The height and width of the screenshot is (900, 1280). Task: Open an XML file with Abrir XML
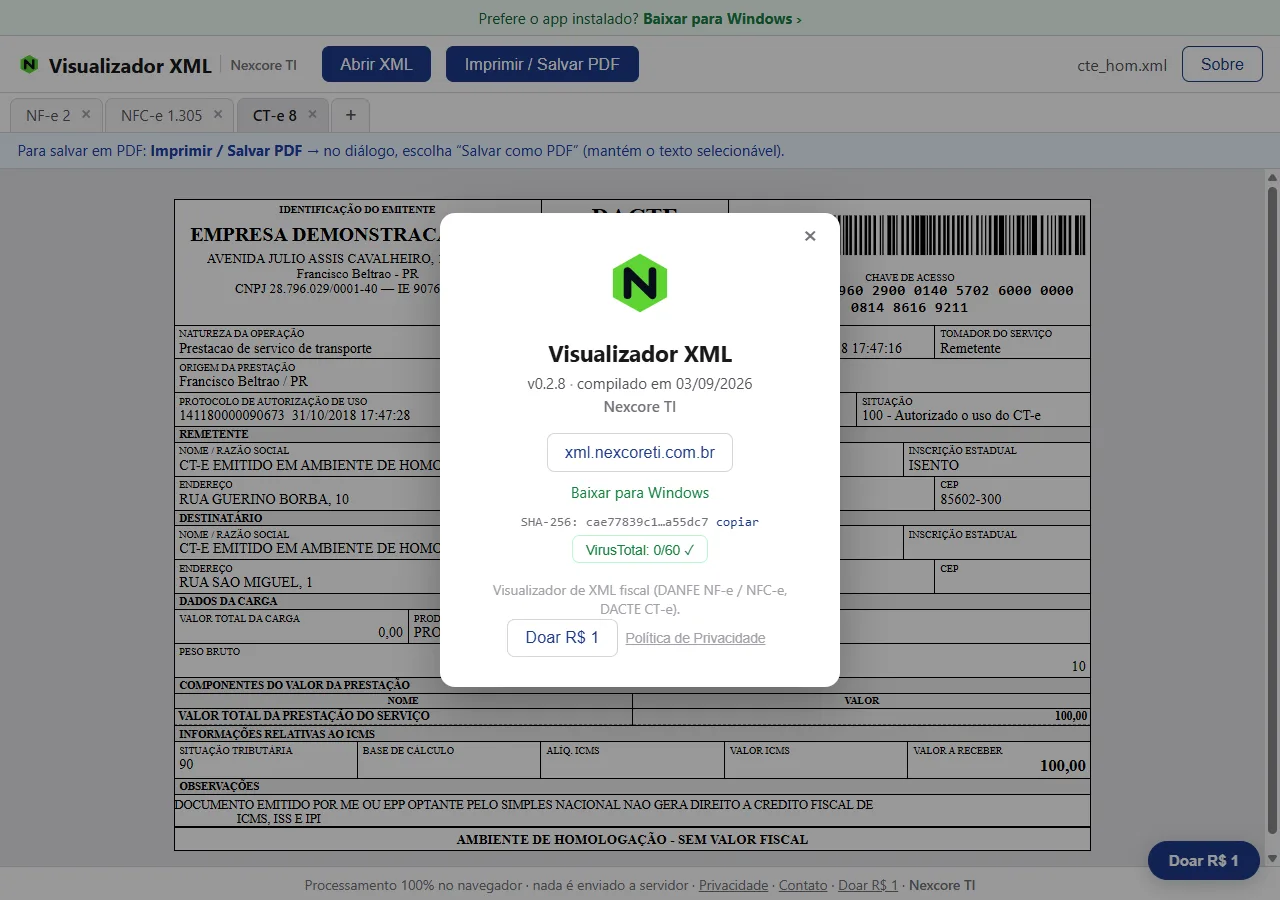pos(376,64)
